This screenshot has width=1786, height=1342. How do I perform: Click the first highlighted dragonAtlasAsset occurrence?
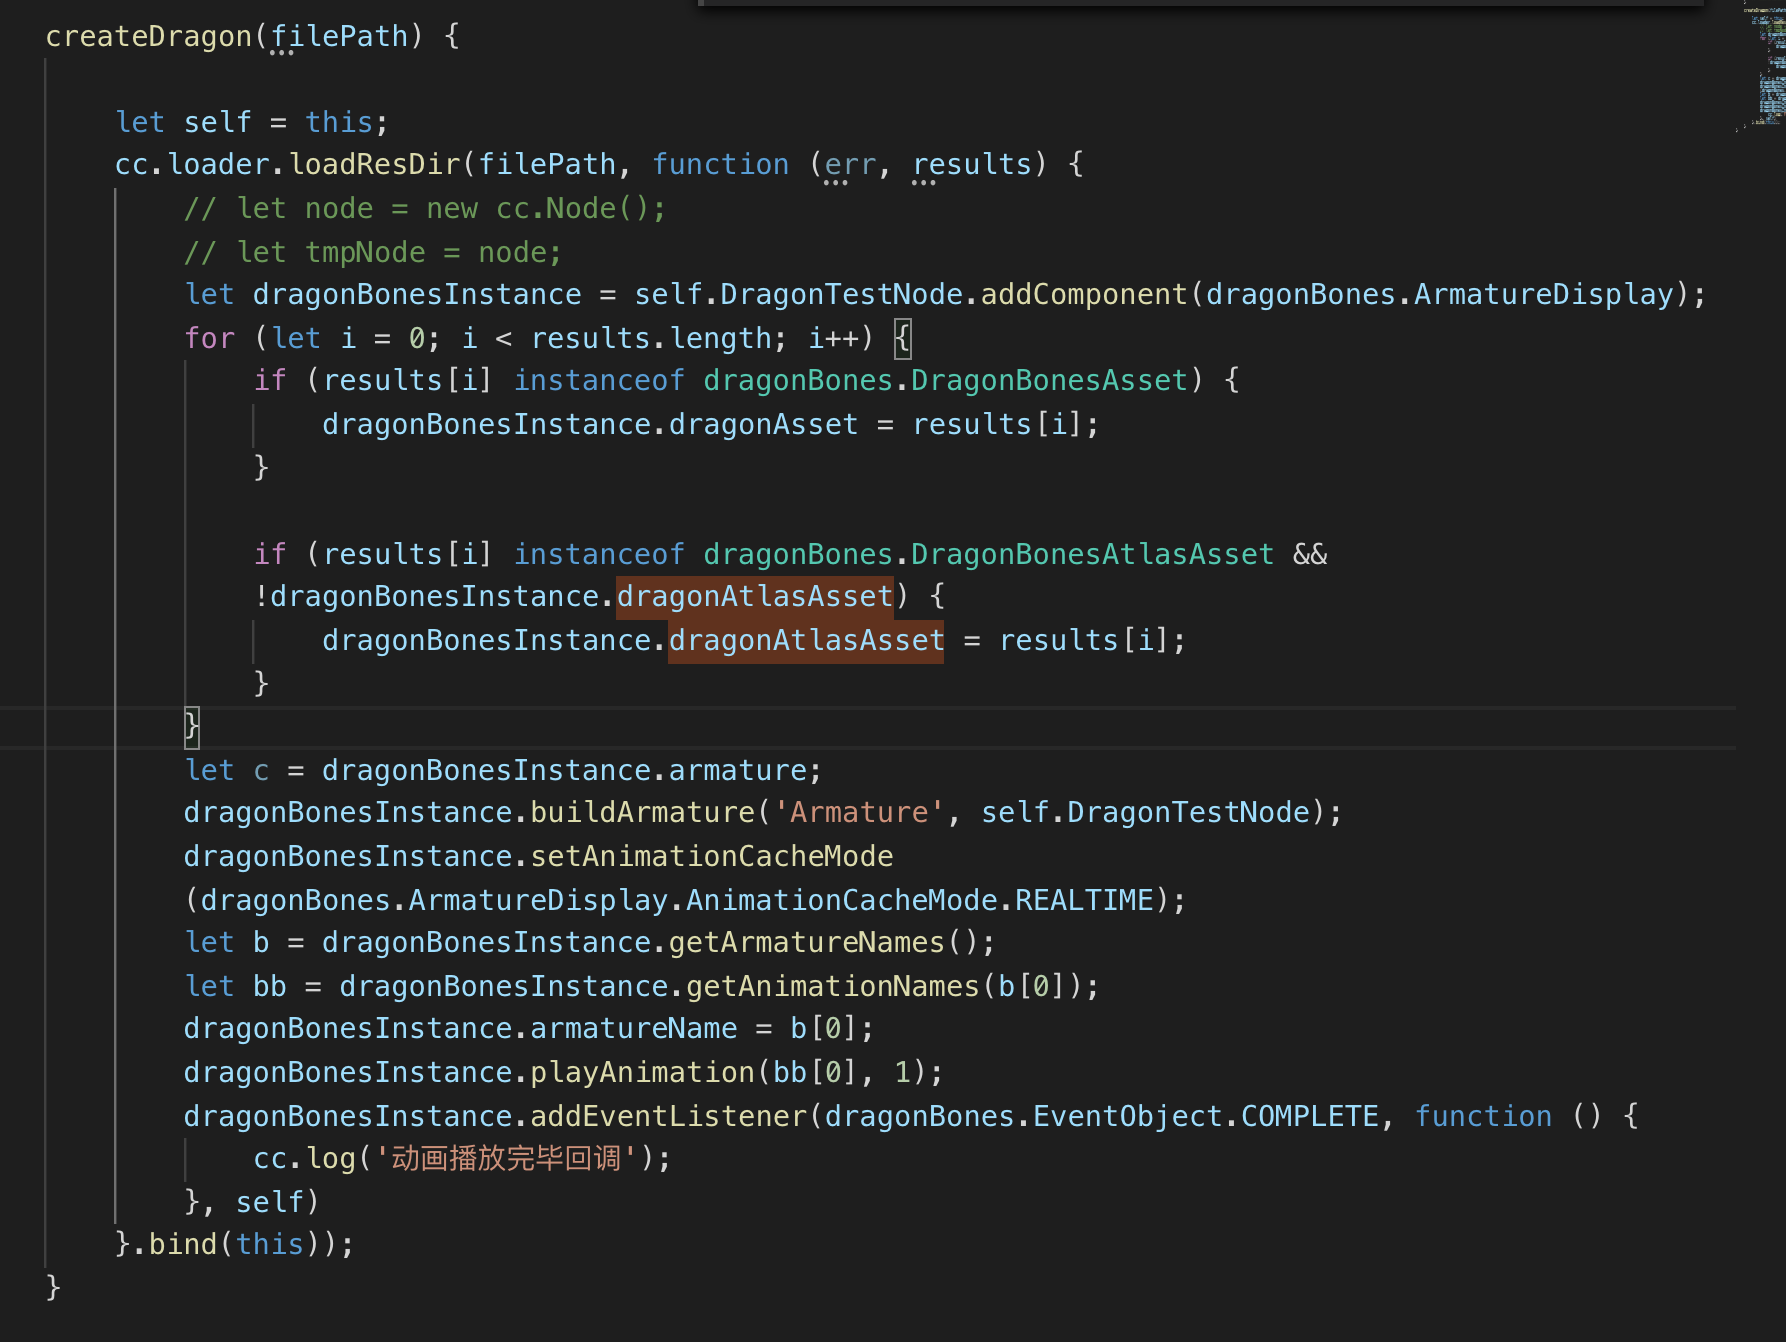(755, 596)
